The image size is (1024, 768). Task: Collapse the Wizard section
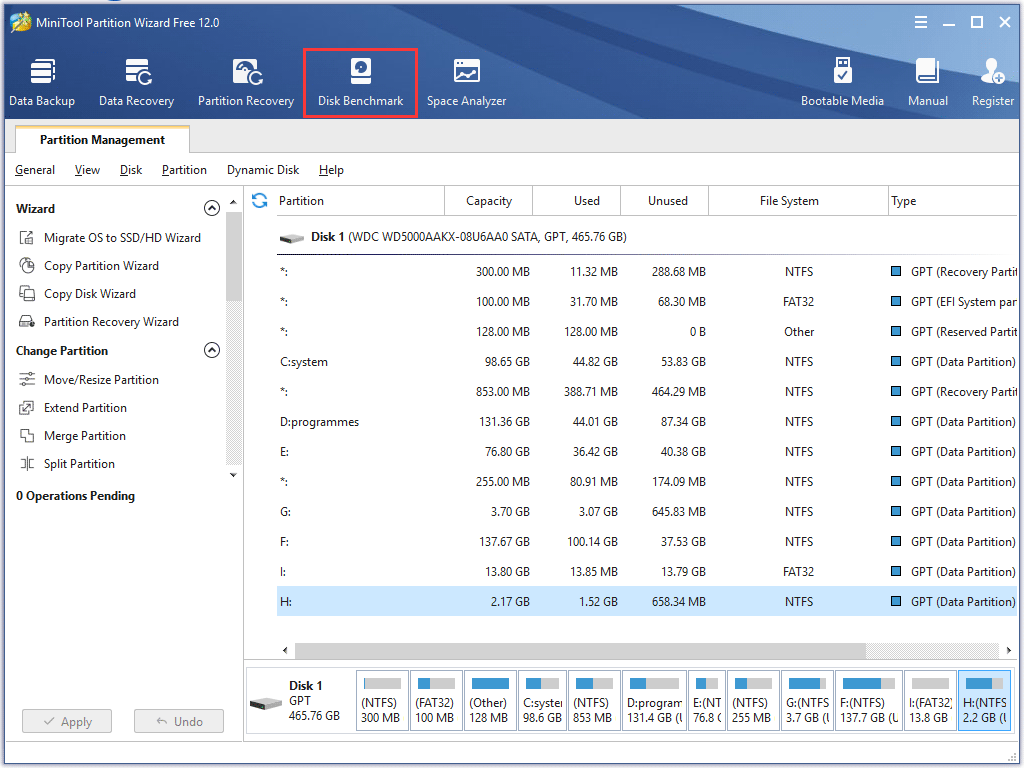212,208
